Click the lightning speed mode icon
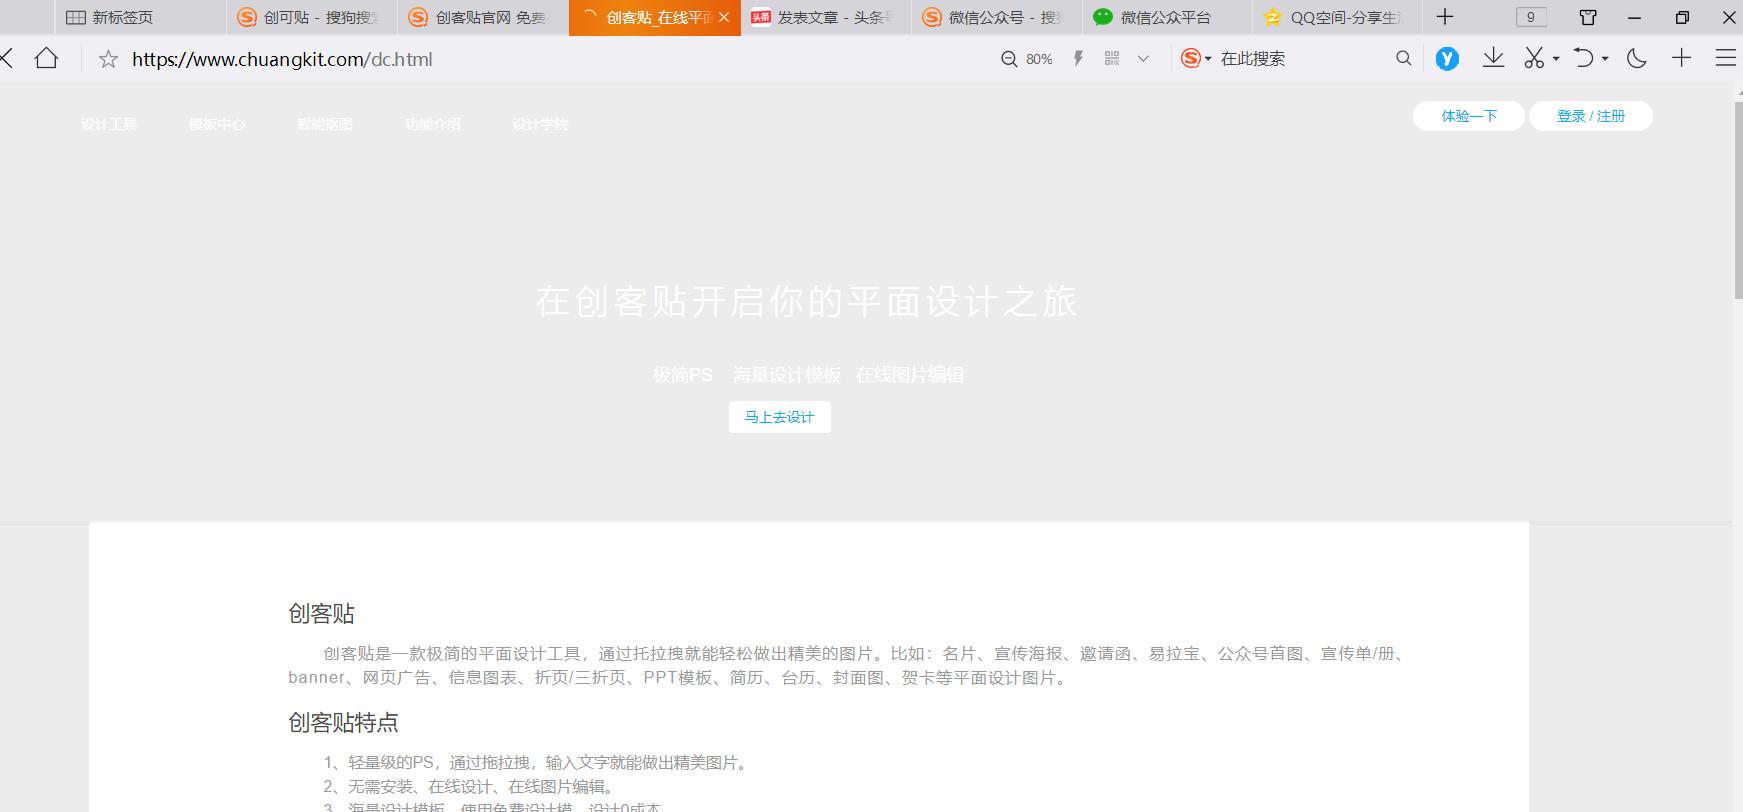The height and width of the screenshot is (812, 1743). 1078,59
